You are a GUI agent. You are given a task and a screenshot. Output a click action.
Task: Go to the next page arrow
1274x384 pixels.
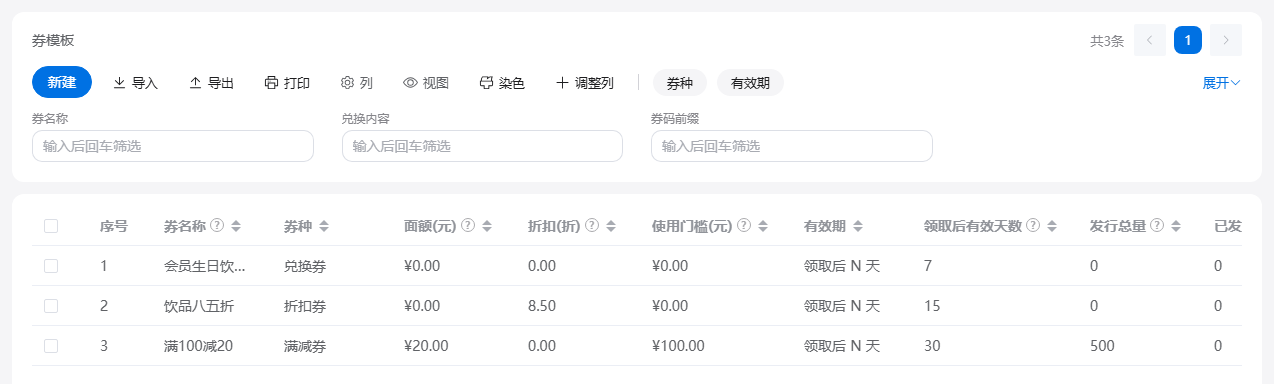[x=1226, y=40]
